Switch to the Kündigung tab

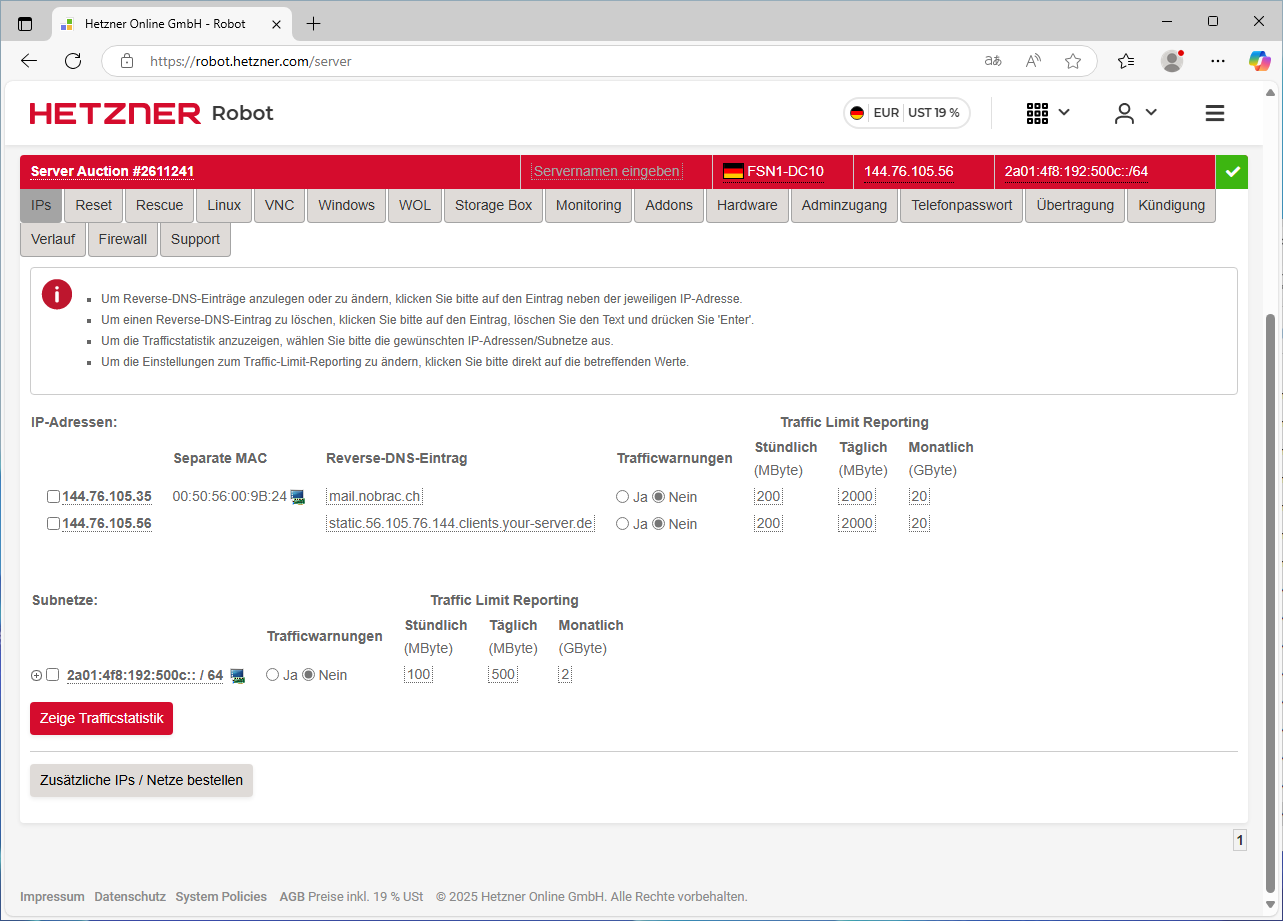[x=1171, y=205]
